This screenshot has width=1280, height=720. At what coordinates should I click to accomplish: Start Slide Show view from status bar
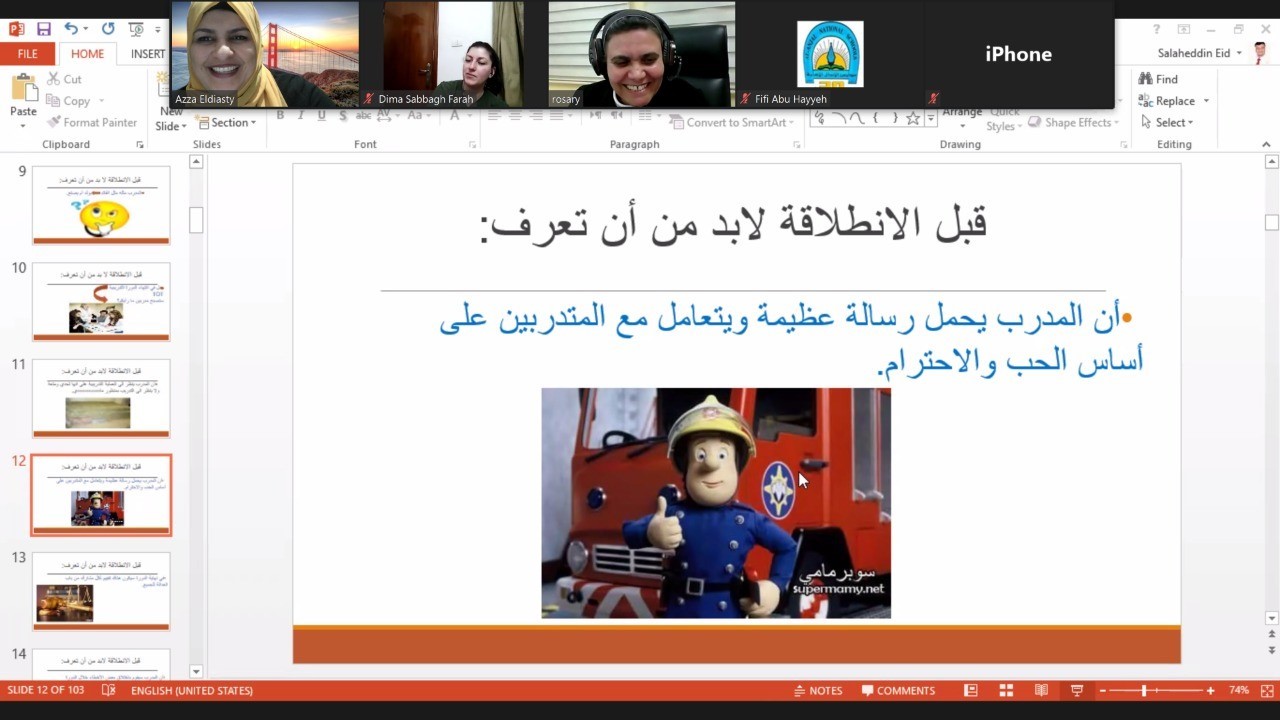tap(1077, 691)
